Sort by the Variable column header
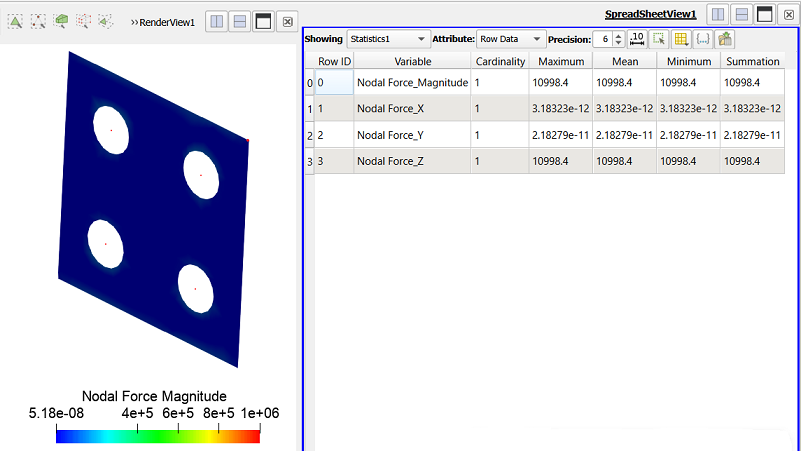 (412, 61)
